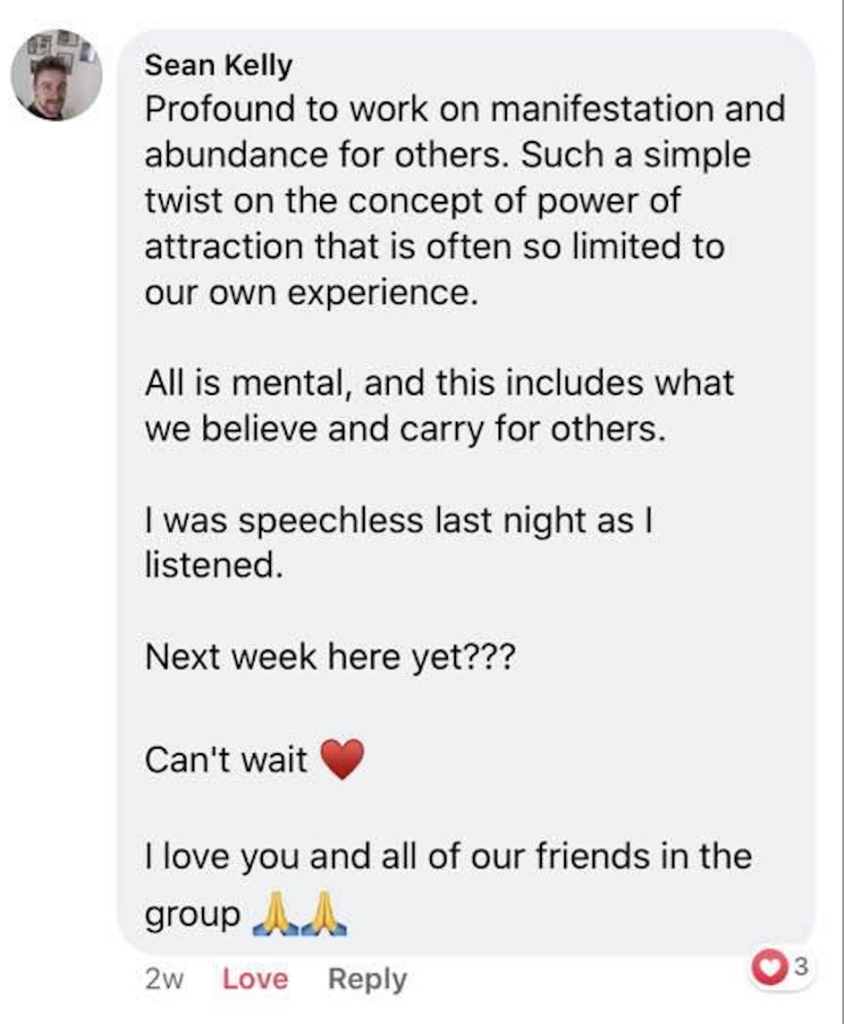Click the "I love you and all" line

pos(448,857)
